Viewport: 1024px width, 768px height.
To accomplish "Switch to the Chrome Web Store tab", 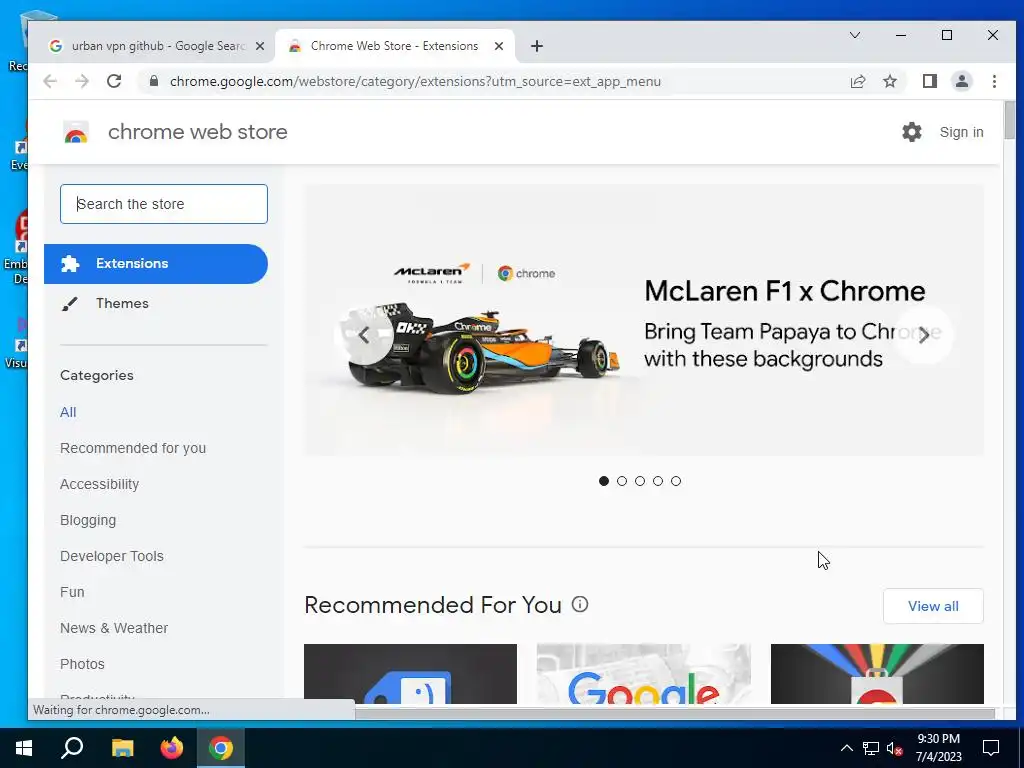I will (x=394, y=46).
